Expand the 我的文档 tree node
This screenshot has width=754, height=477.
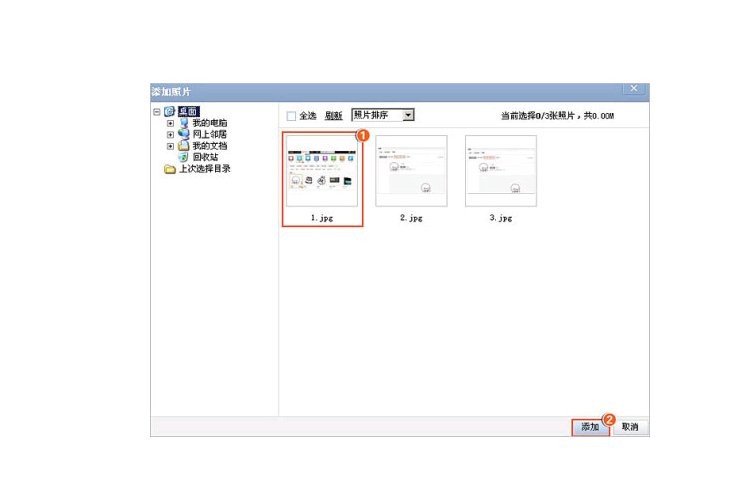point(170,146)
